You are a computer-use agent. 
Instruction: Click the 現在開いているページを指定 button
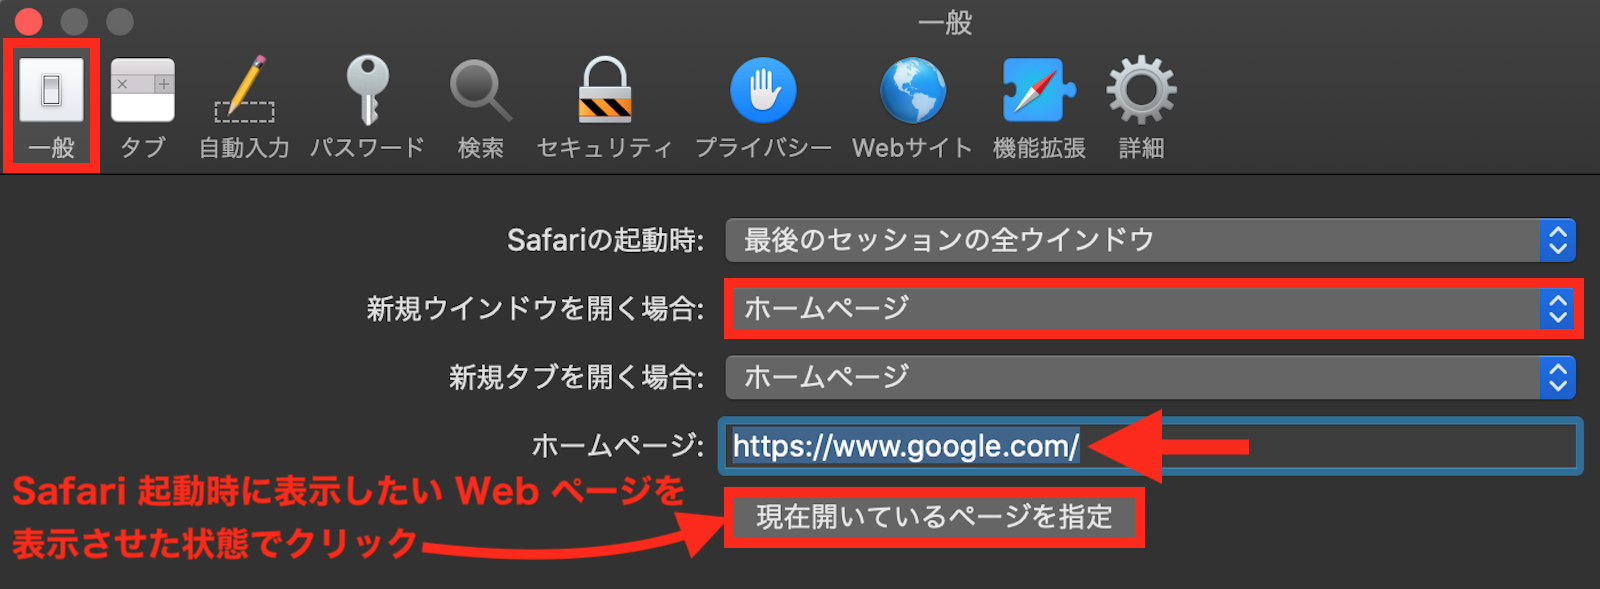(934, 517)
